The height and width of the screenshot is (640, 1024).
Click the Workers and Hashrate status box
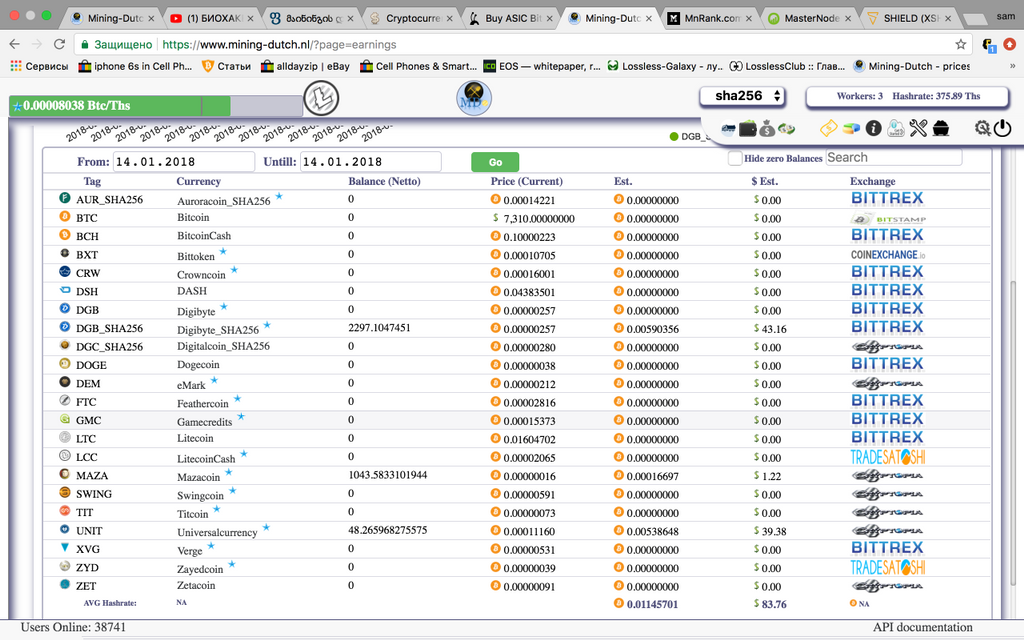(908, 96)
